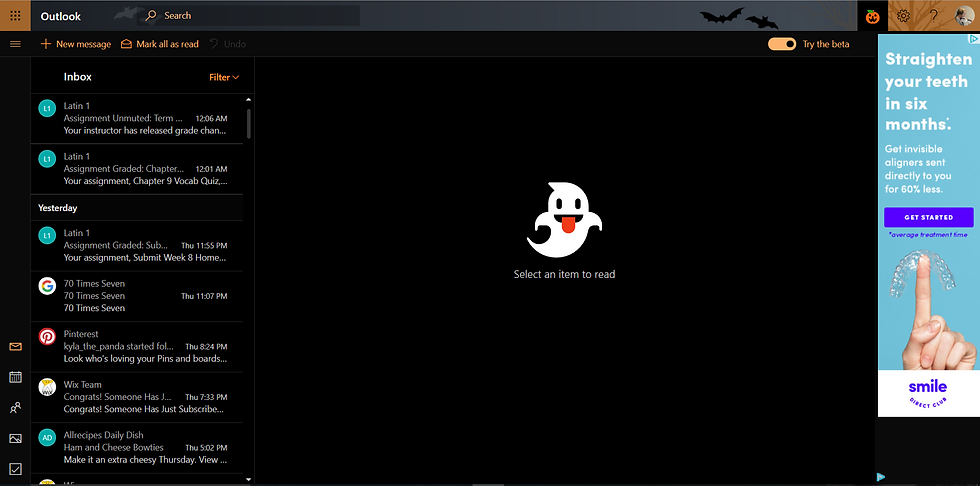The image size is (980, 486).
Task: Click the search magnifier icon
Action: (x=151, y=16)
